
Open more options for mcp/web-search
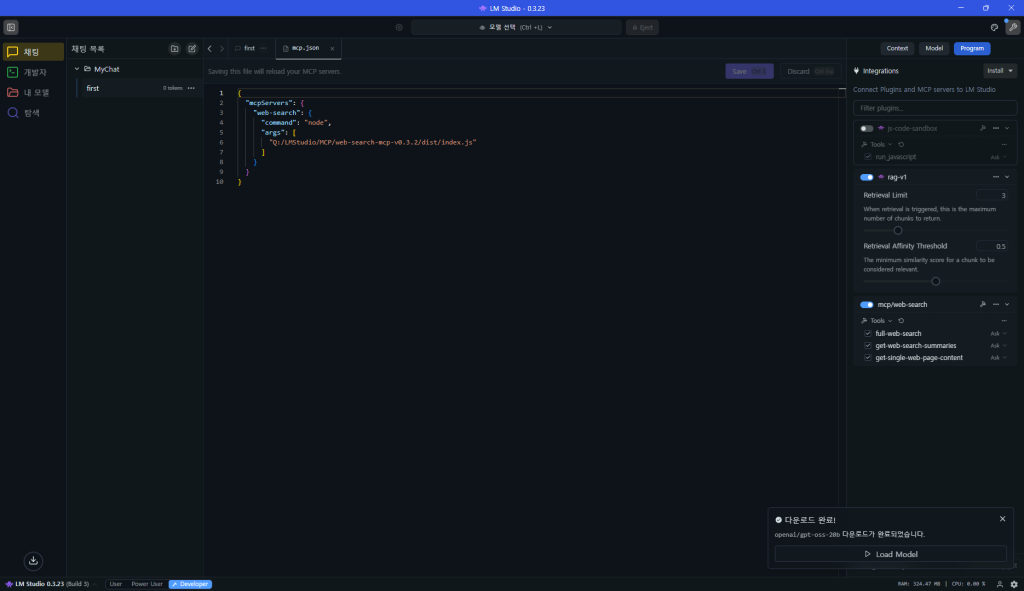point(996,304)
